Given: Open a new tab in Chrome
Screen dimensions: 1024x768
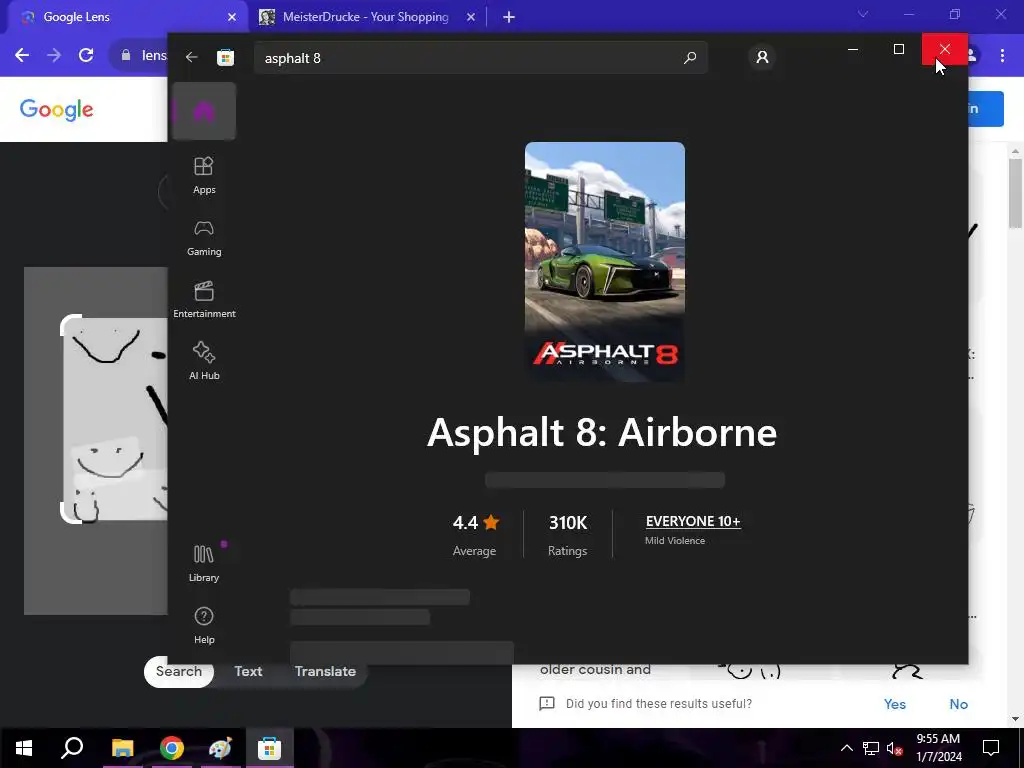Looking at the screenshot, I should pyautogui.click(x=509, y=18).
